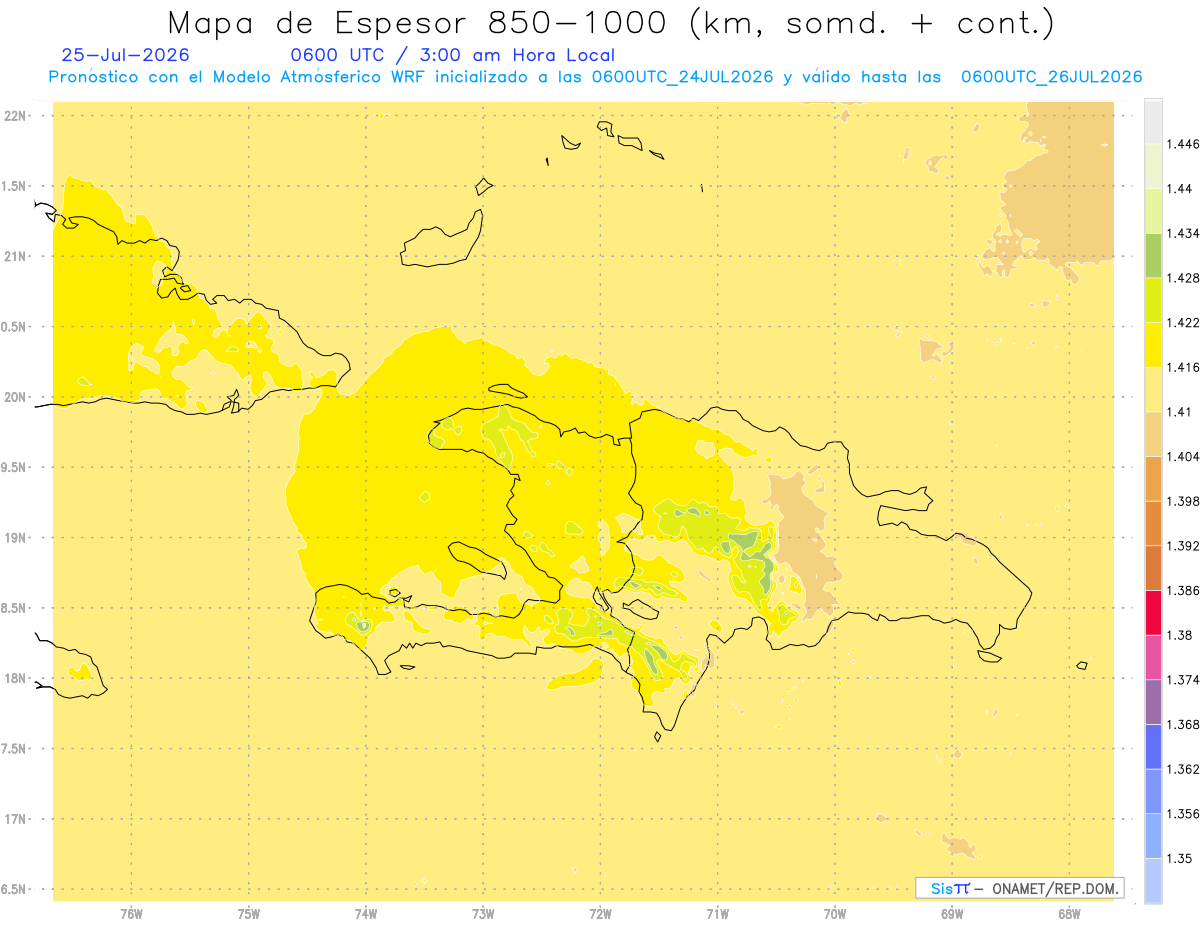This screenshot has width=1200, height=927.
Task: Click the 71W longitude label
Action: click(x=718, y=914)
